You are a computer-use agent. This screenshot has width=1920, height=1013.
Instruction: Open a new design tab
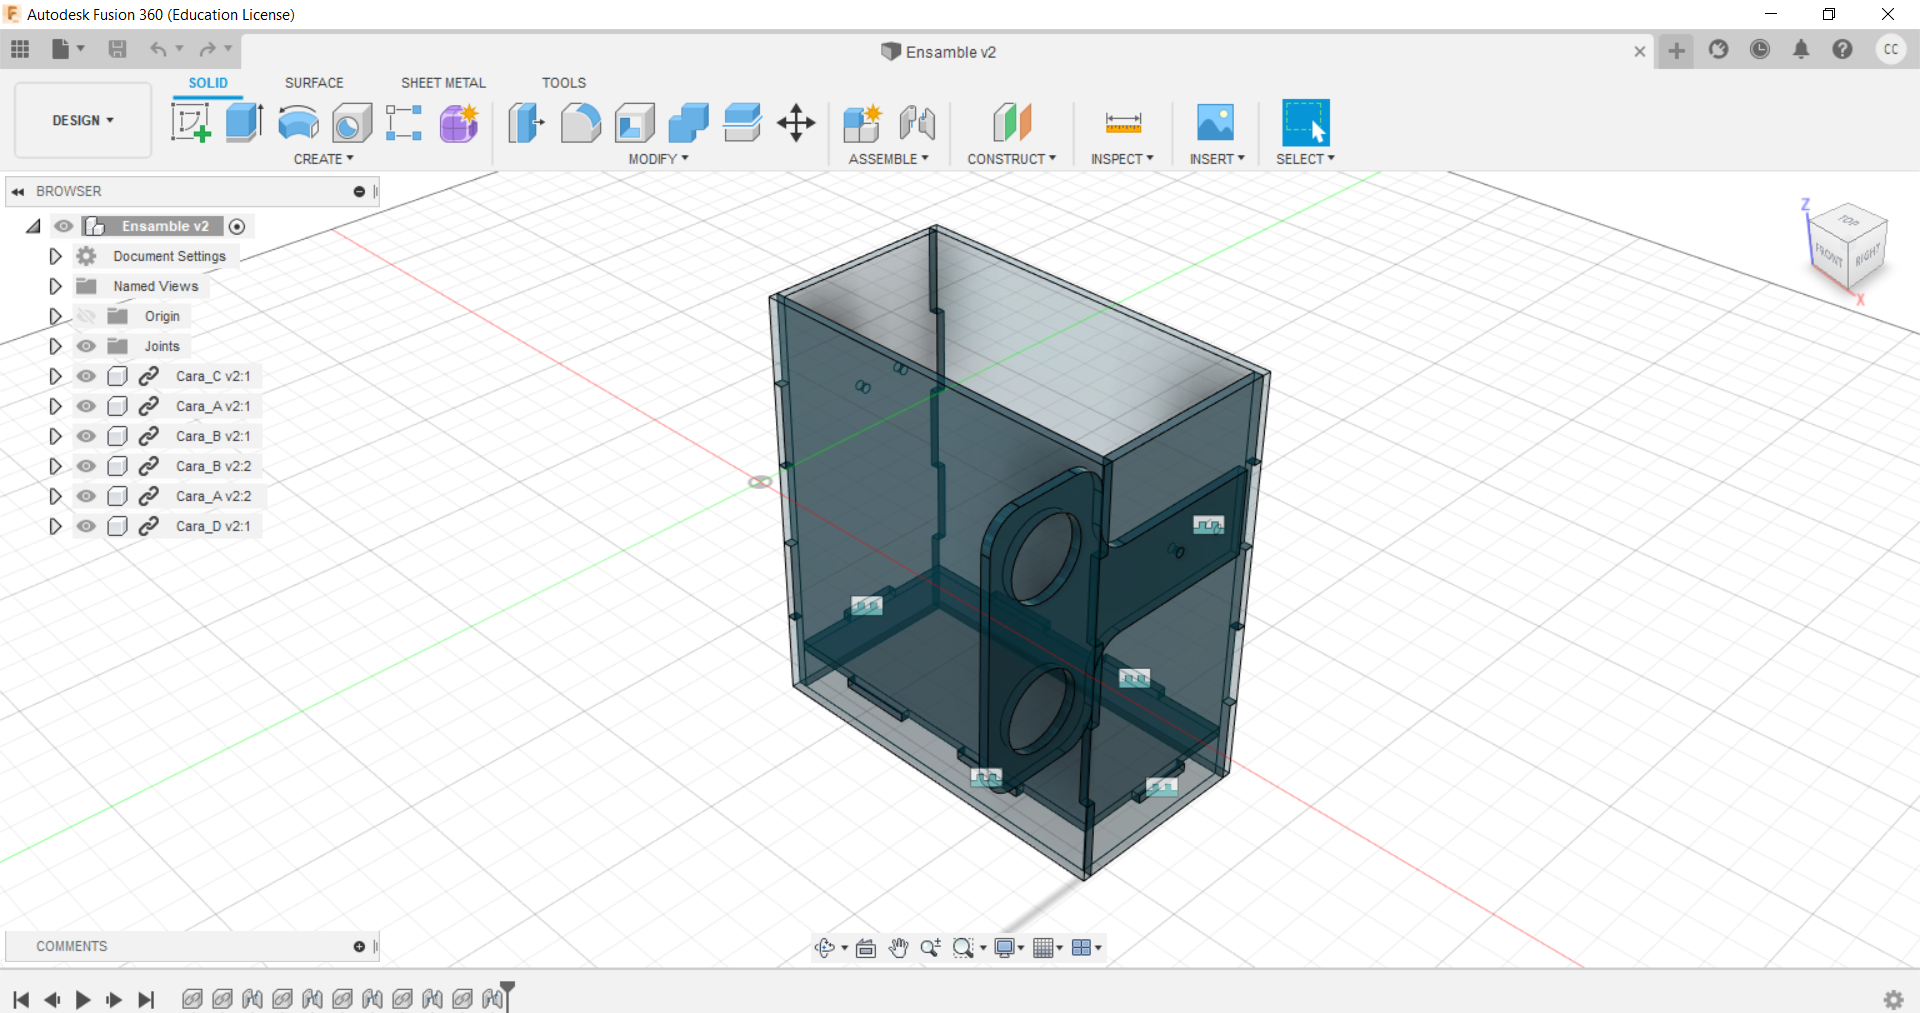1676,50
